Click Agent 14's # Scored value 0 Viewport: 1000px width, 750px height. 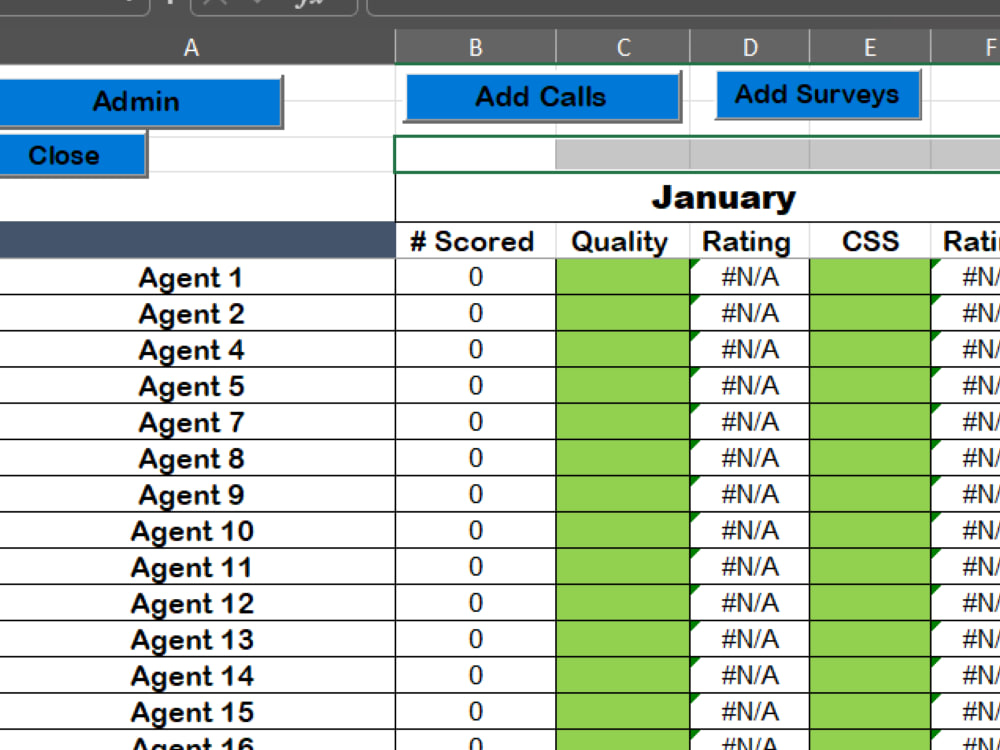476,675
